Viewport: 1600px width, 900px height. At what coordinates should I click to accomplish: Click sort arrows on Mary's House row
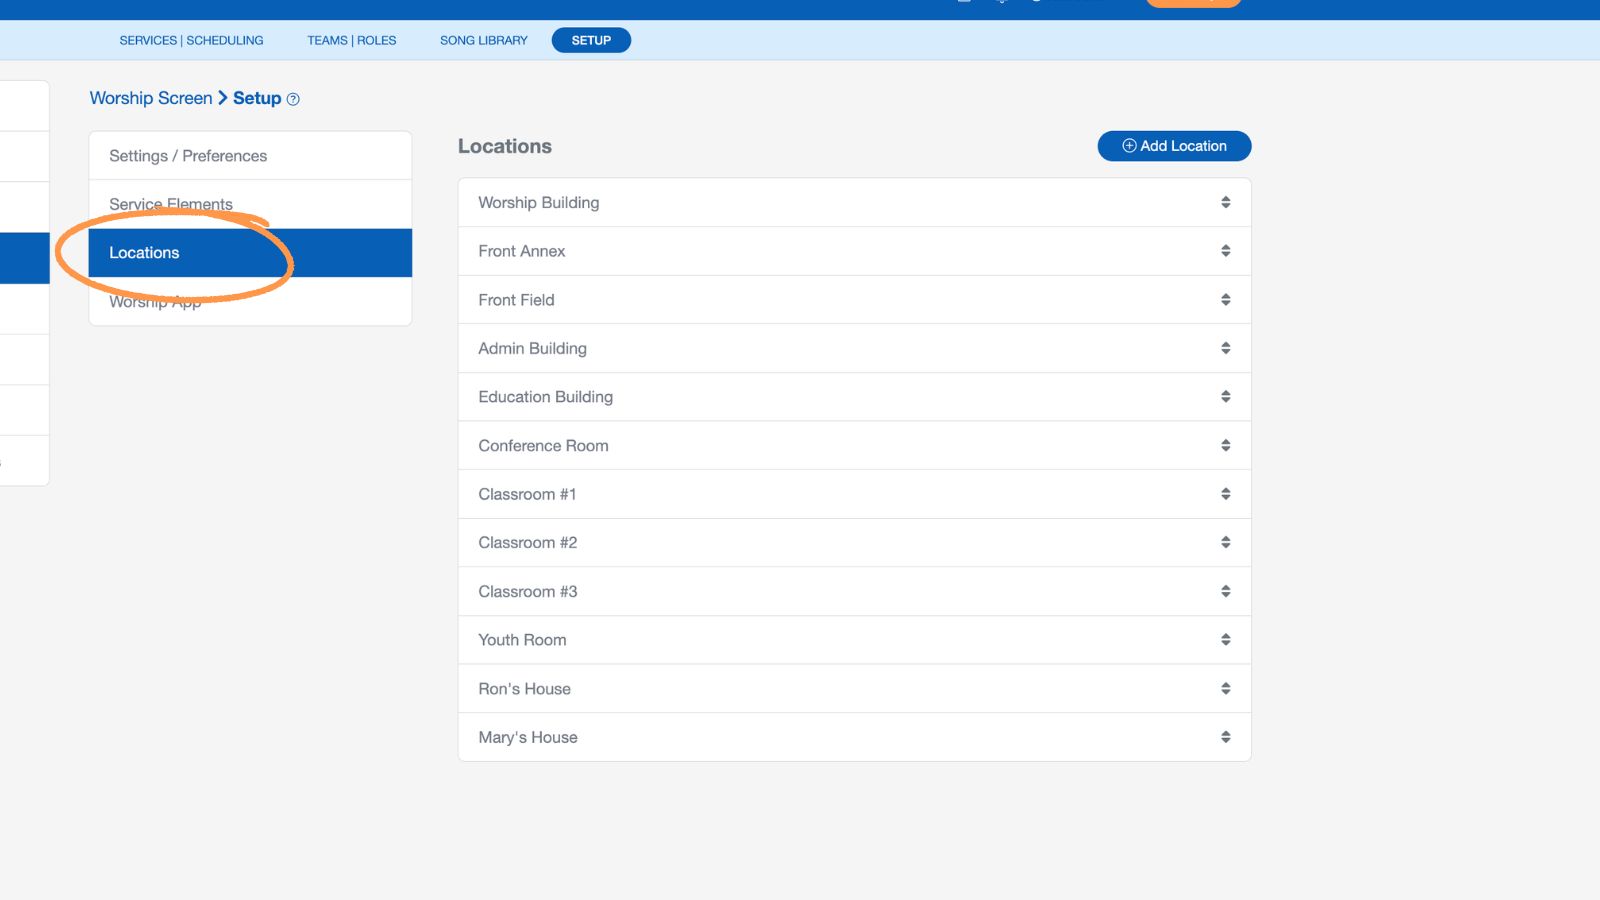click(1225, 737)
